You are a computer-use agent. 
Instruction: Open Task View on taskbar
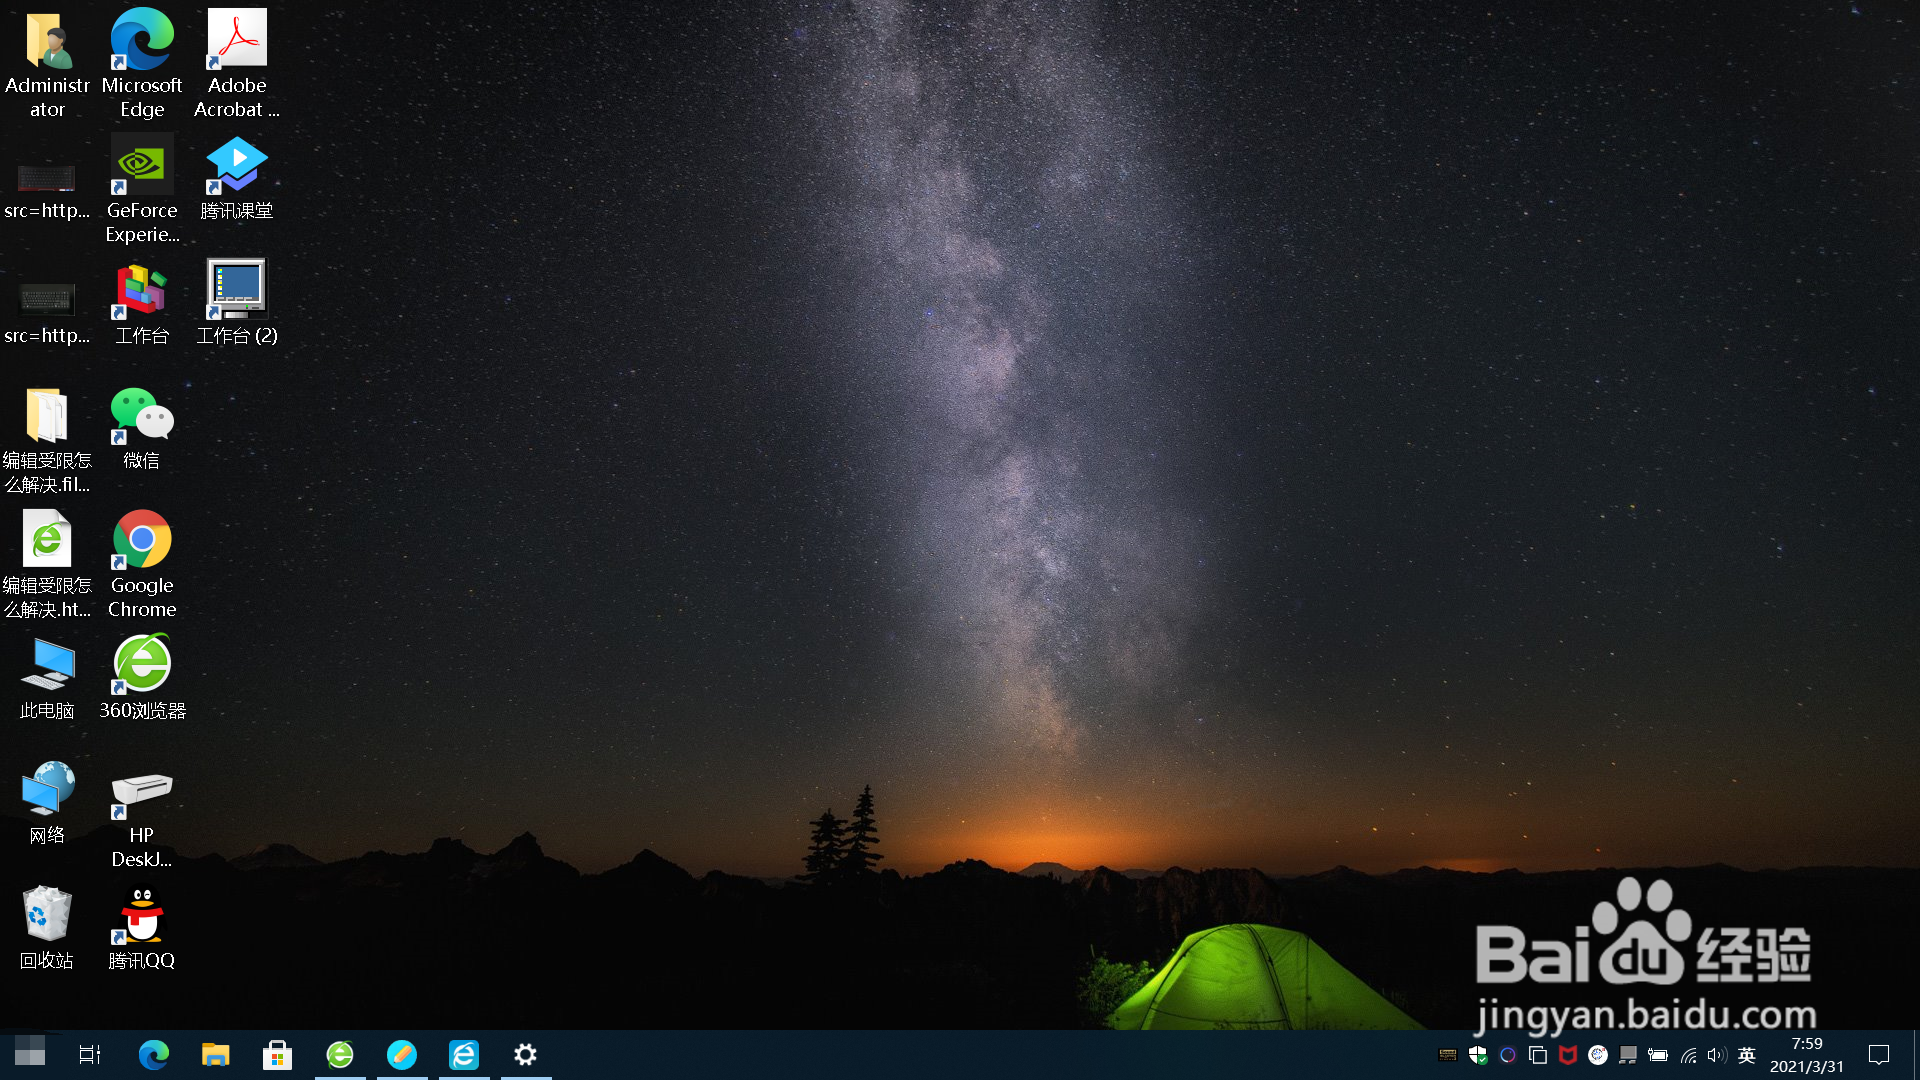coord(90,1054)
